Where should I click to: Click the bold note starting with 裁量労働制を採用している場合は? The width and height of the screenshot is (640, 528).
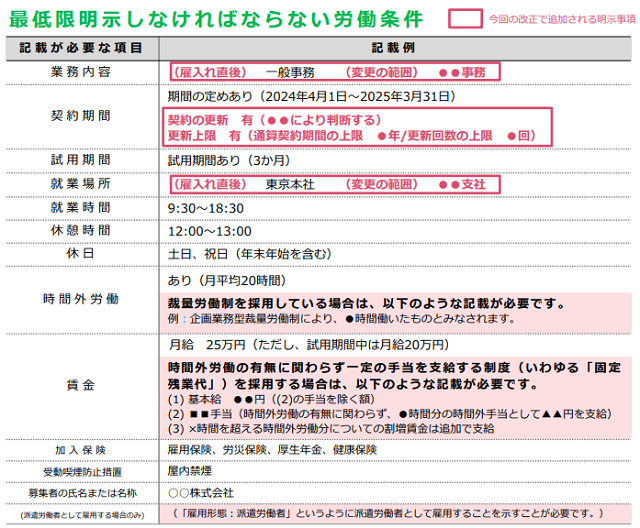(x=367, y=304)
